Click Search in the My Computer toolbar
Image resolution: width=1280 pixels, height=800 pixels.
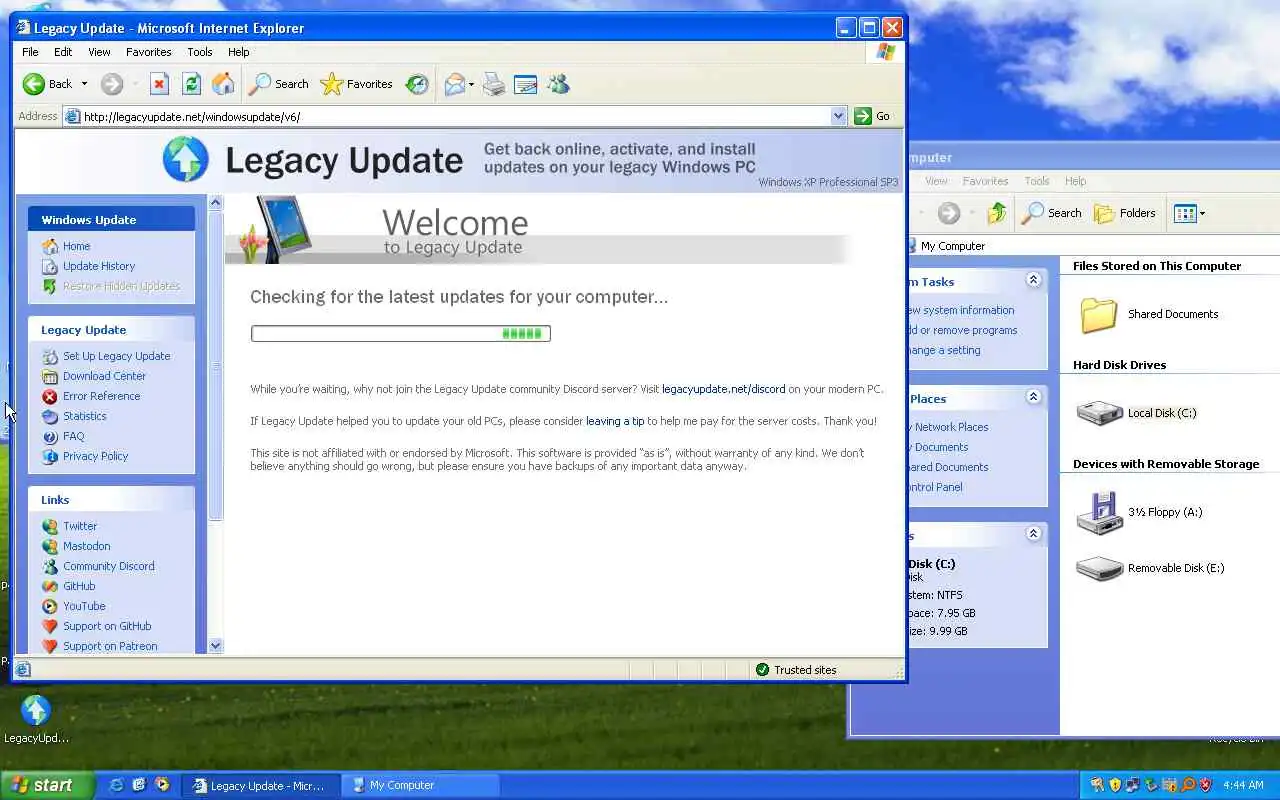coord(1052,213)
